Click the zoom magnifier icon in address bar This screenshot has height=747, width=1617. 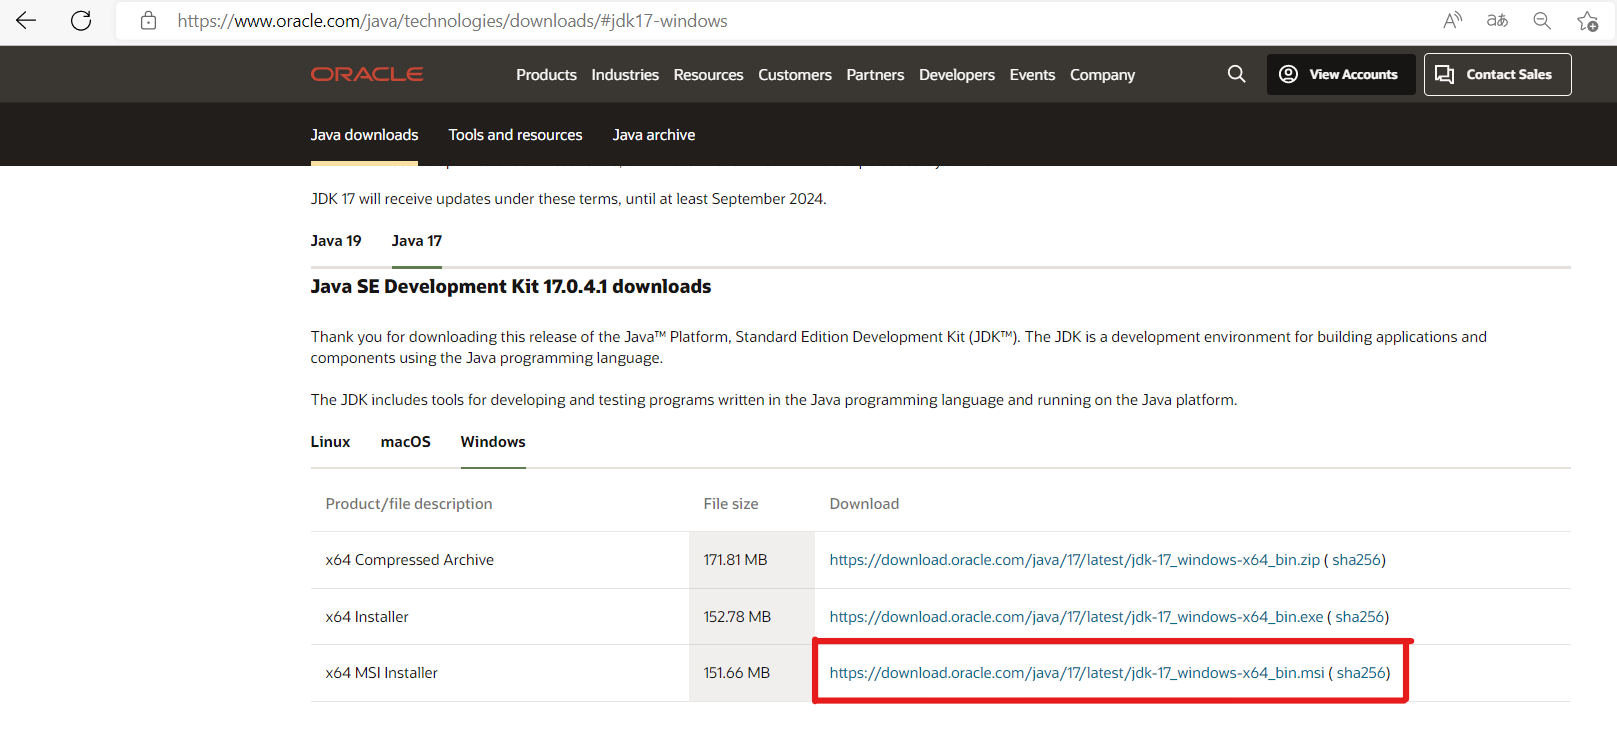click(1542, 20)
